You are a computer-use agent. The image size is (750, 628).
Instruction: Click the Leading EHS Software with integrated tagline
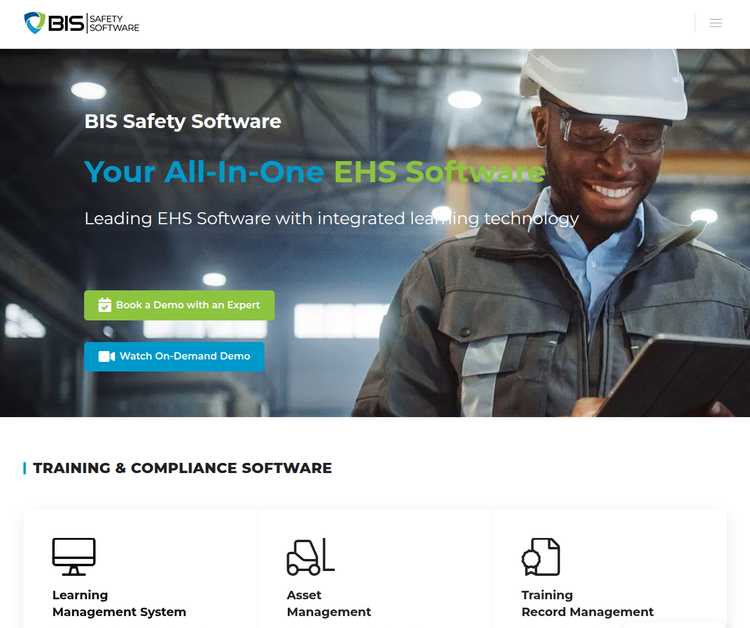[331, 219]
